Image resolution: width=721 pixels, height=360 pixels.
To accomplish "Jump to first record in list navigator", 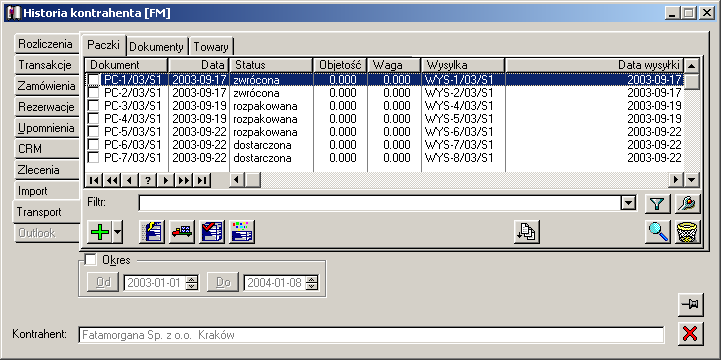I will (93, 180).
